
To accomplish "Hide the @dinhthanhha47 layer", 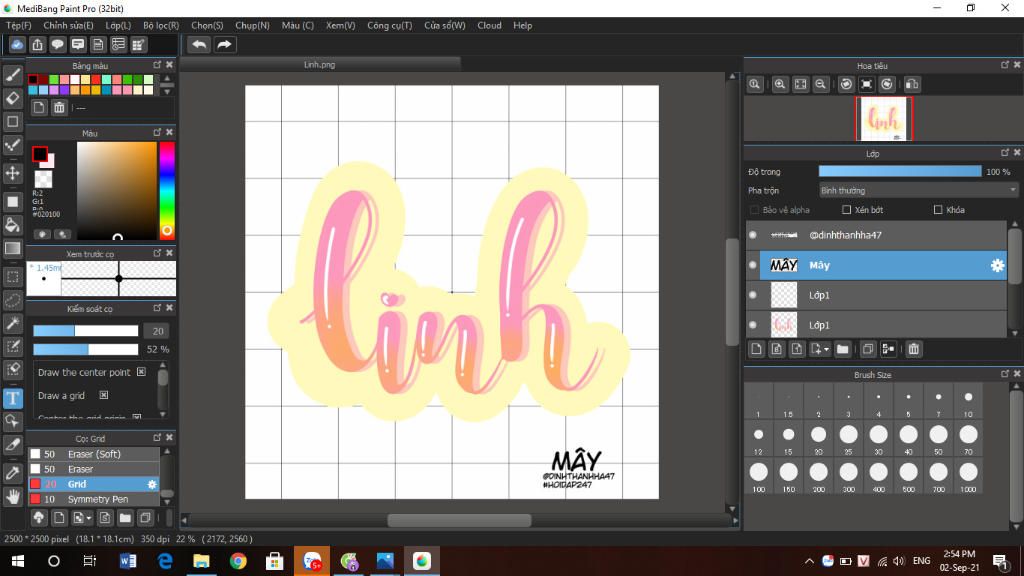I will [x=753, y=234].
